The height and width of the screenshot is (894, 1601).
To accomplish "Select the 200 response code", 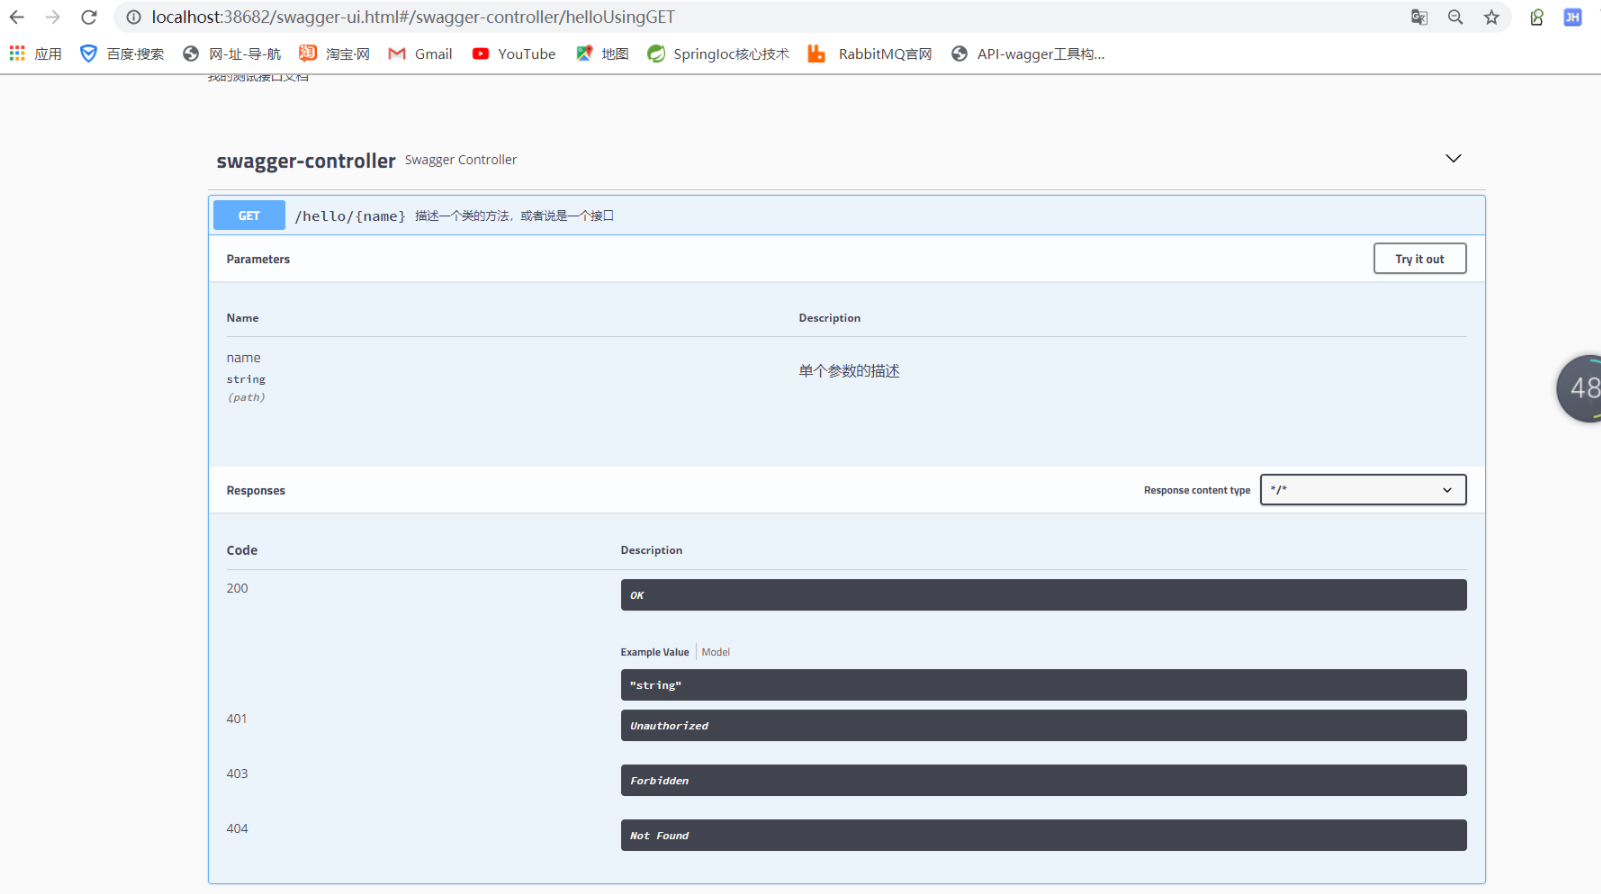I will [x=237, y=588].
